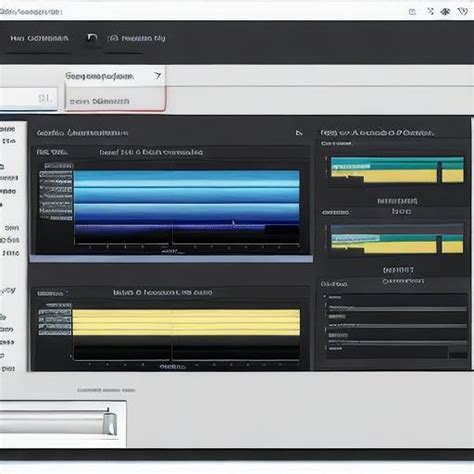Click the input field showing 01 at left

(x=28, y=99)
